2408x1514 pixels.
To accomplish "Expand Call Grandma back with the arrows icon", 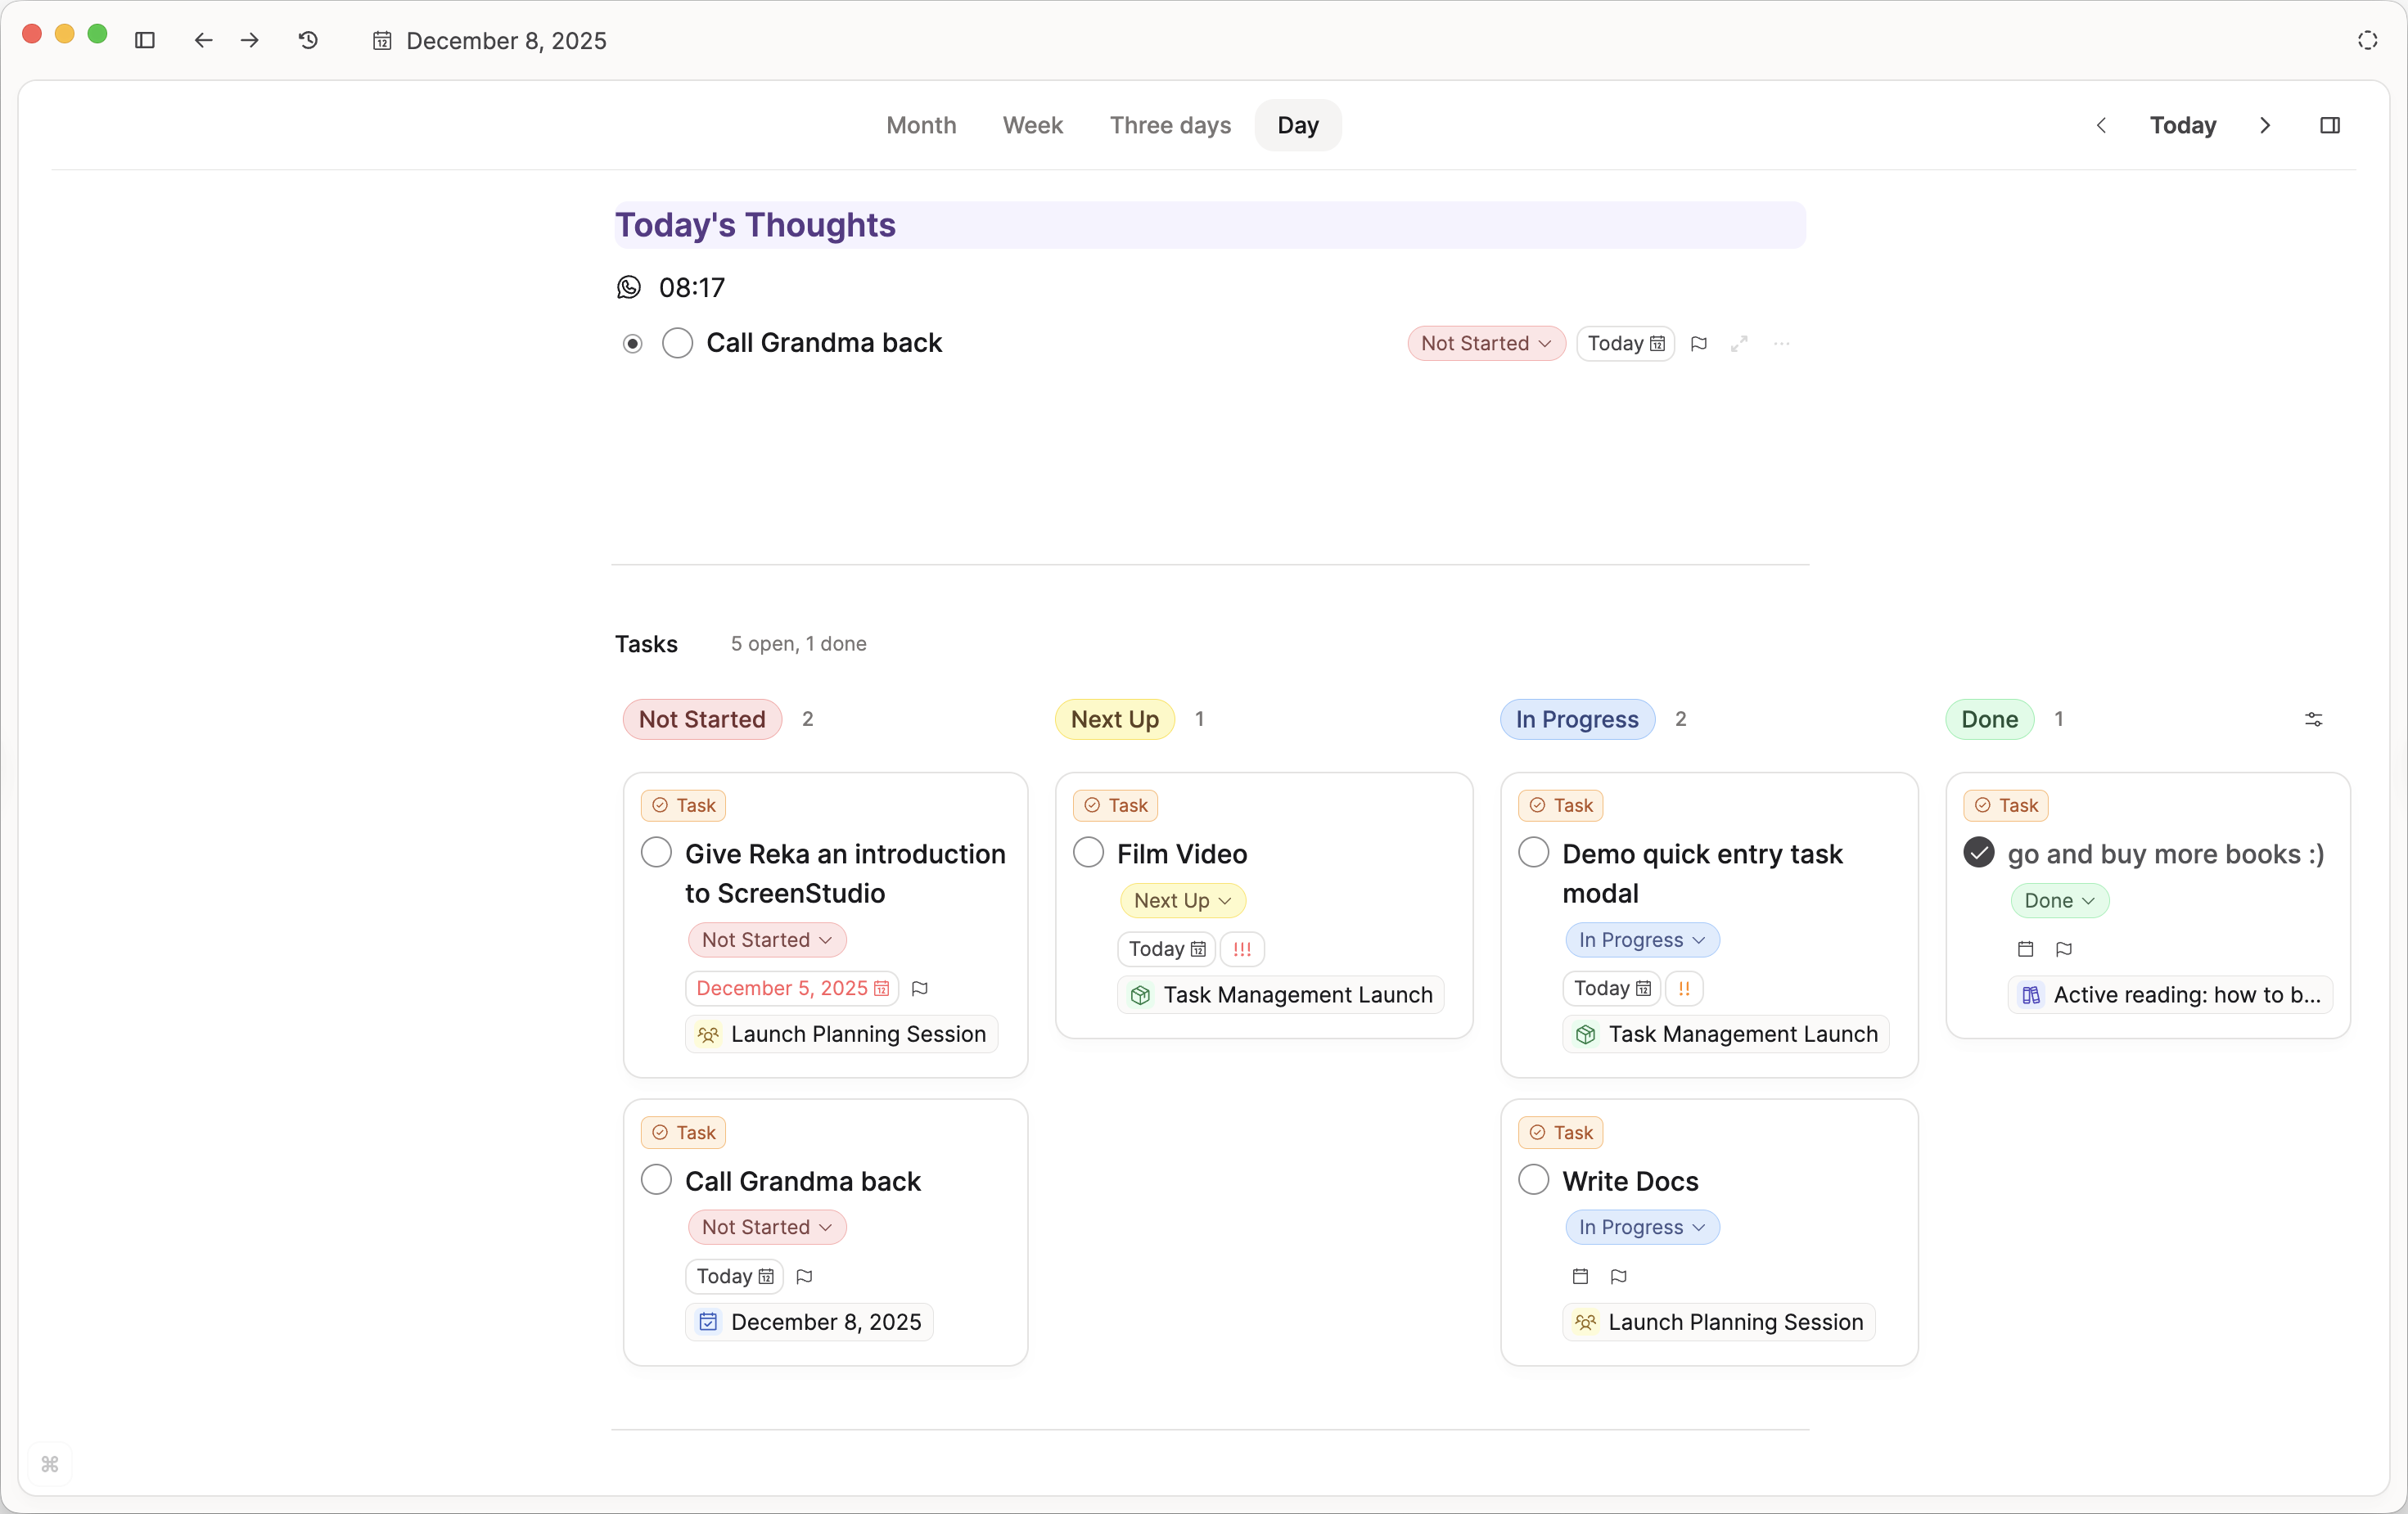I will [1739, 343].
